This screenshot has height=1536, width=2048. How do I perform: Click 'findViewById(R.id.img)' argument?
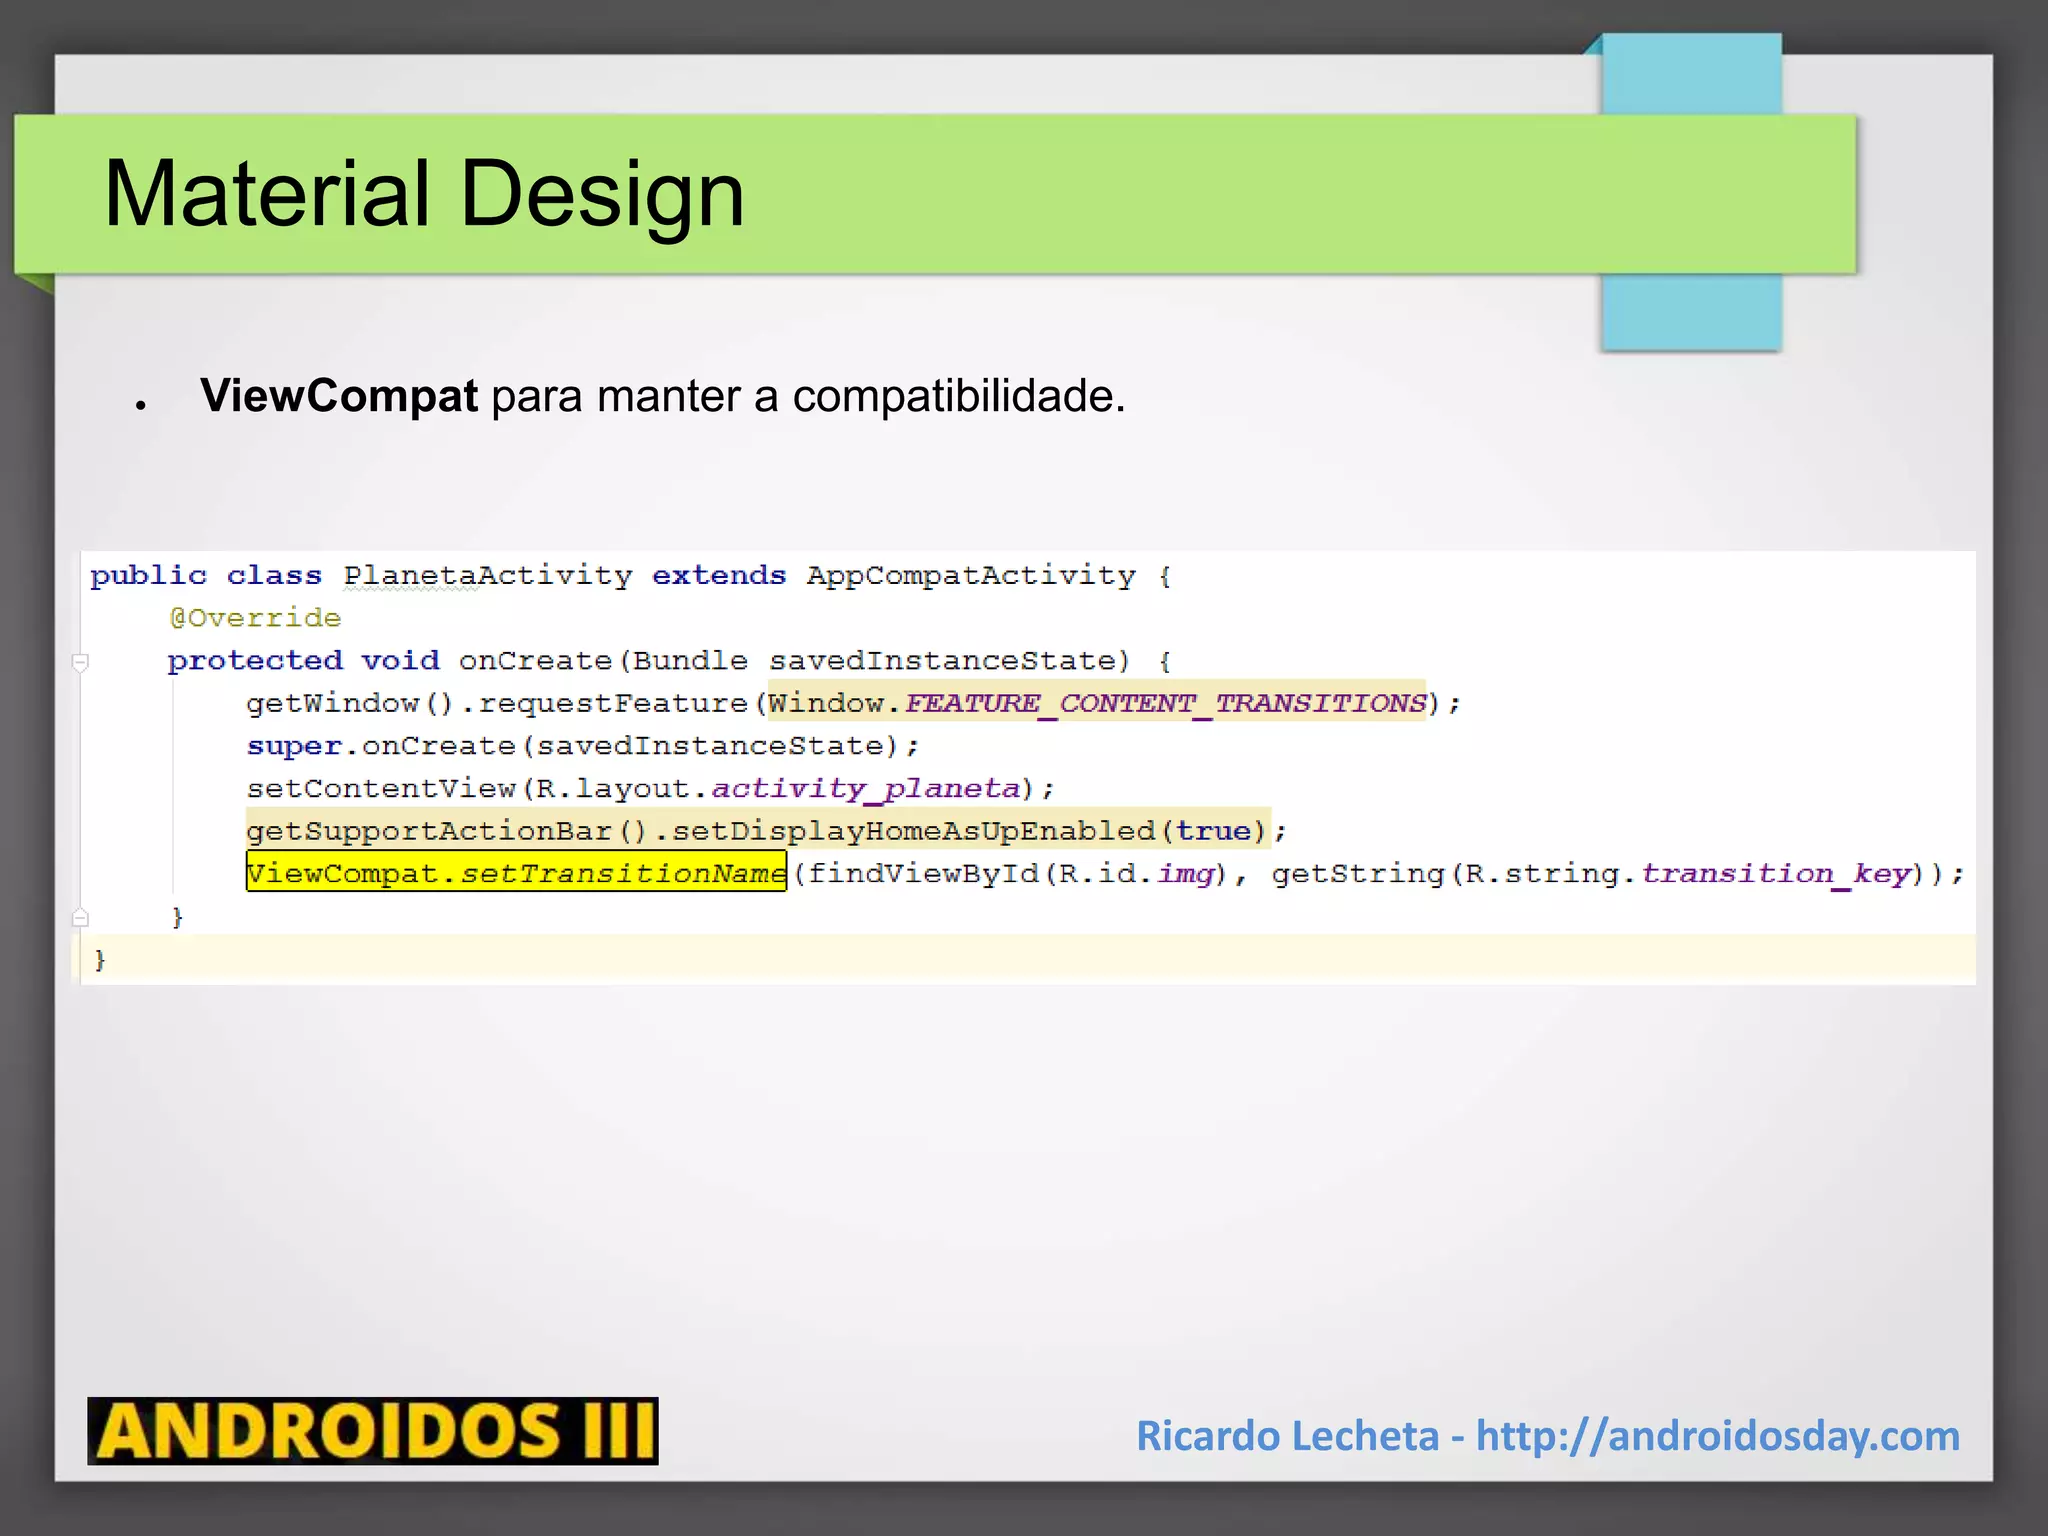1017,874
